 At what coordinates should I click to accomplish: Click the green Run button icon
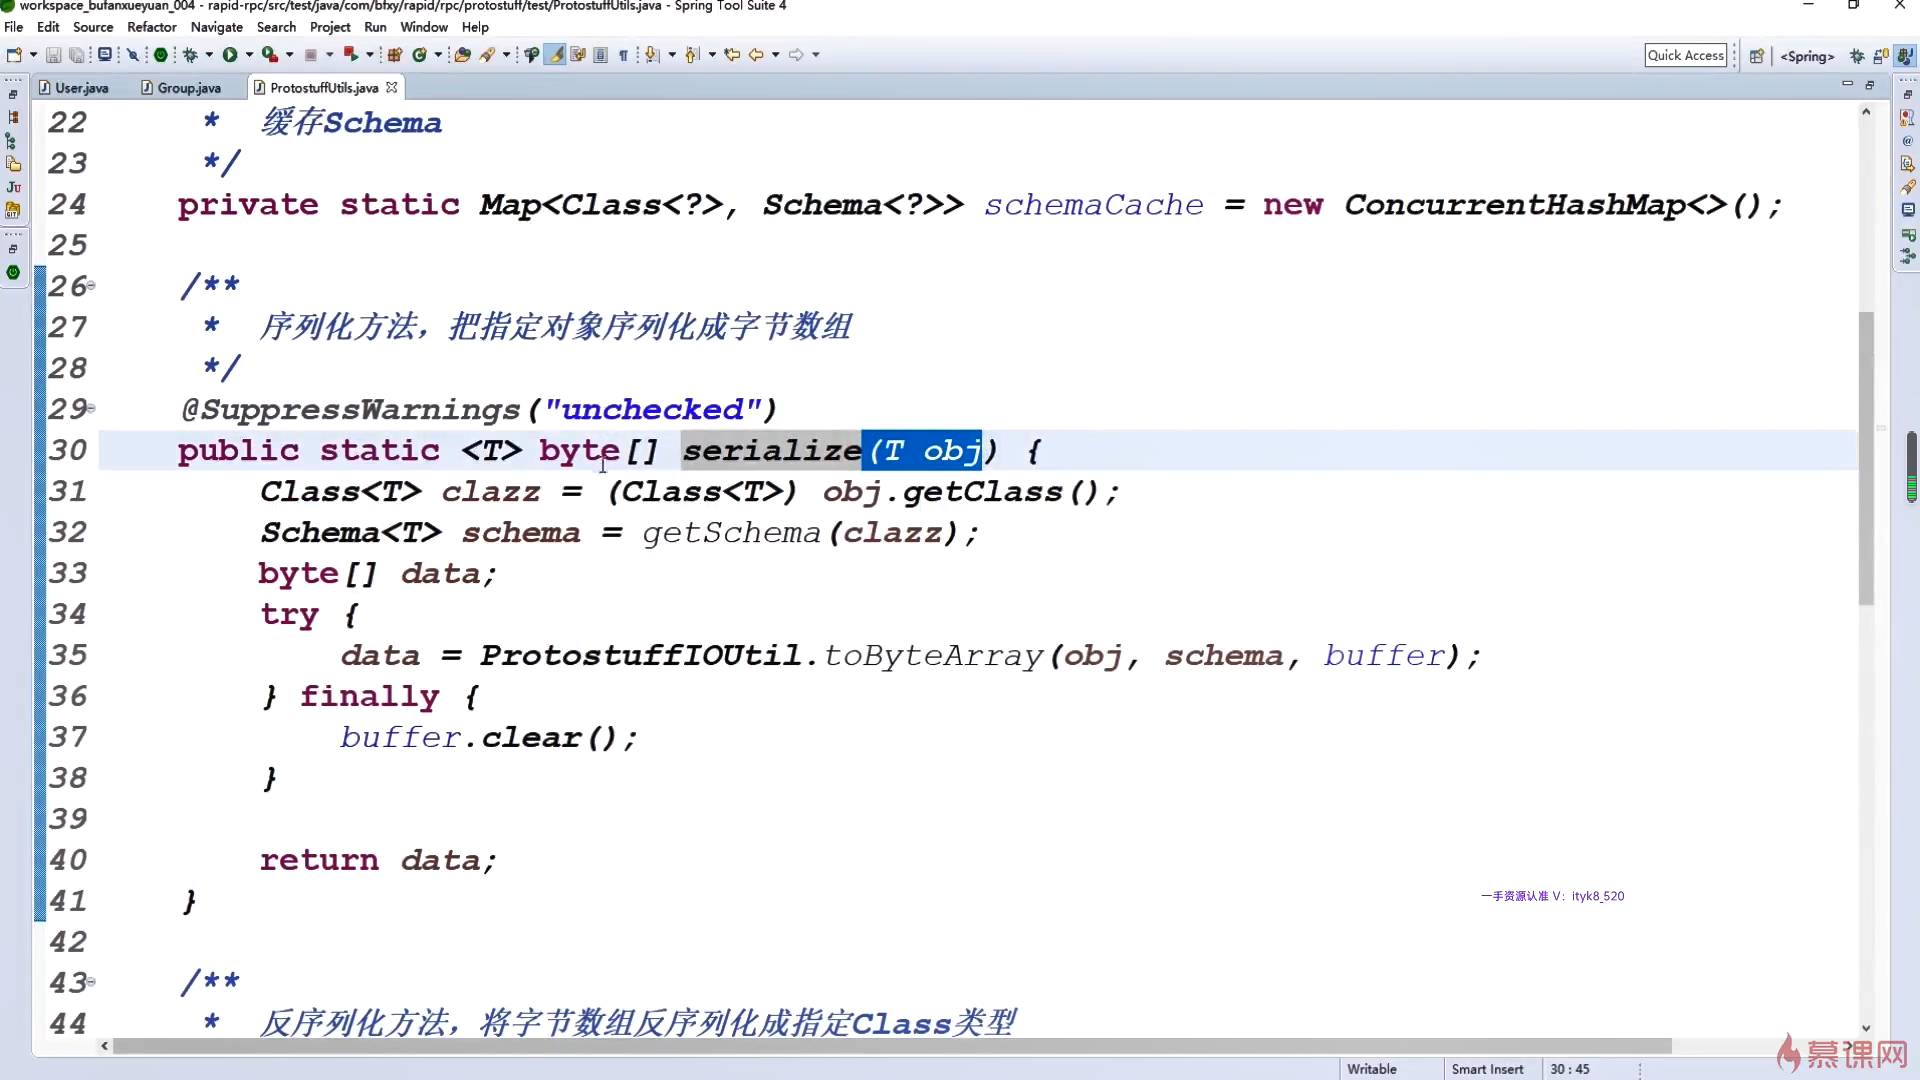click(230, 55)
